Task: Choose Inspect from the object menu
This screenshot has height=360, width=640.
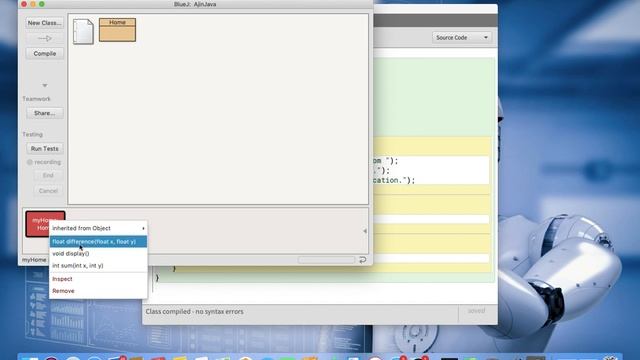Action: coord(98,279)
